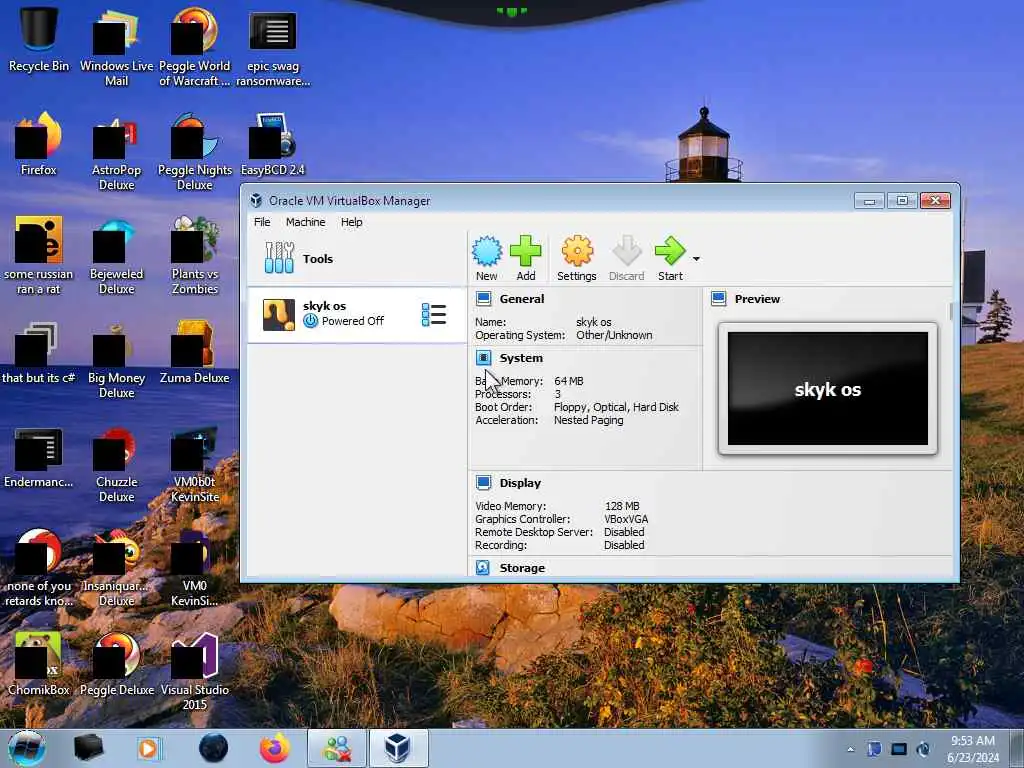Click the '64 MB' base memory value
Screen dimensions: 1024x768
tap(568, 381)
